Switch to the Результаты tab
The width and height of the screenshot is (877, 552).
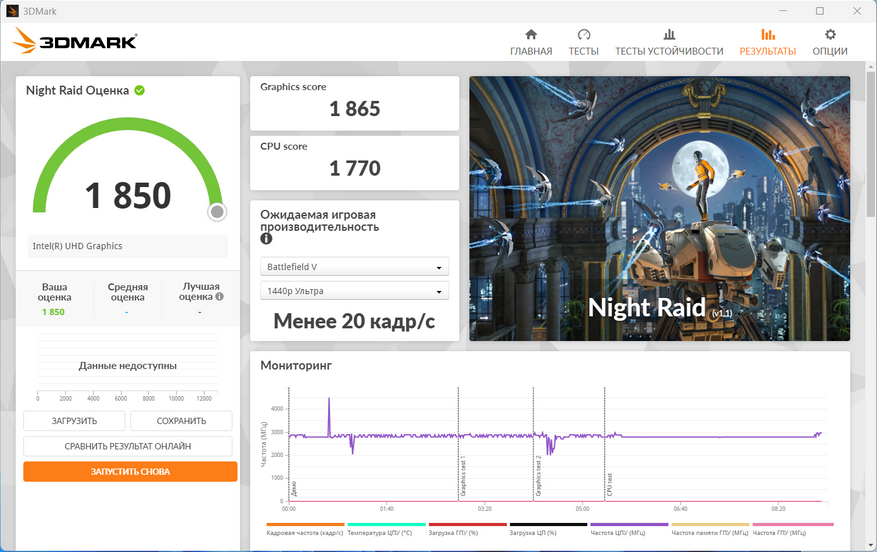[x=767, y=42]
